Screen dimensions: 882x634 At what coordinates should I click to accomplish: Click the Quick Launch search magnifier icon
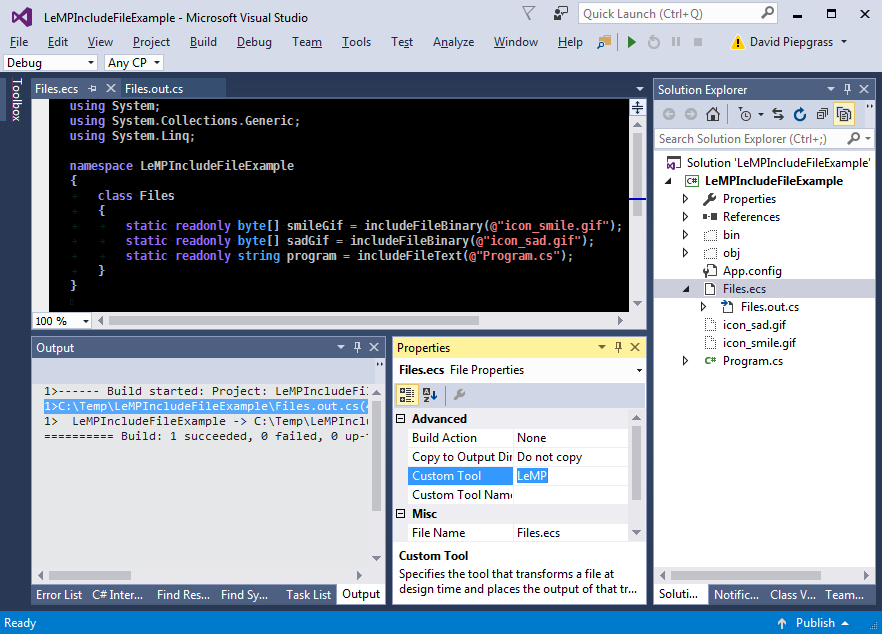767,13
